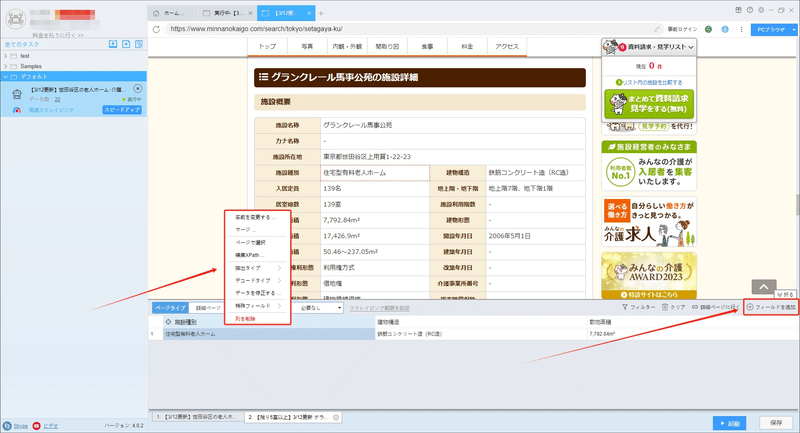Image resolution: width=800 pixels, height=433 pixels.
Task: Click the 折る collapse button
Action: coord(785,295)
